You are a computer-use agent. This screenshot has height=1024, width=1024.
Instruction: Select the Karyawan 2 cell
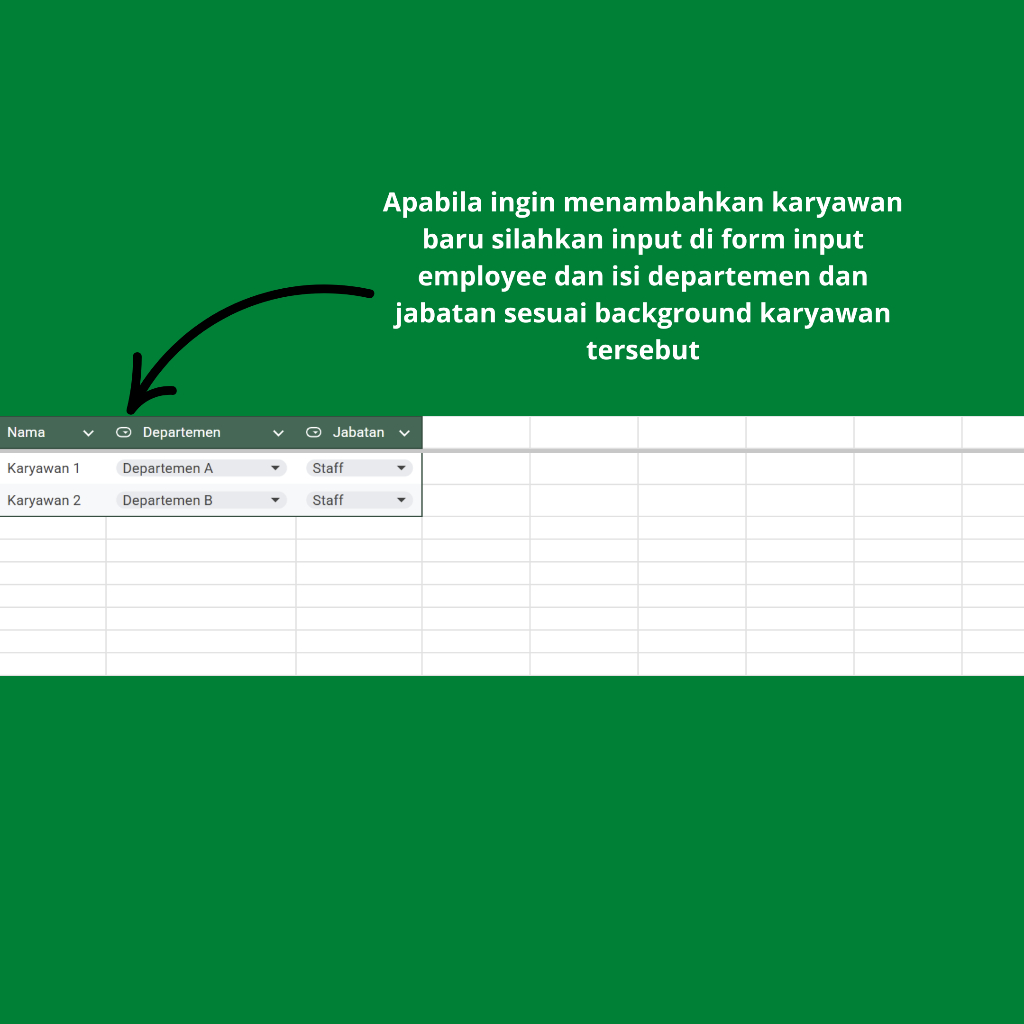53,500
